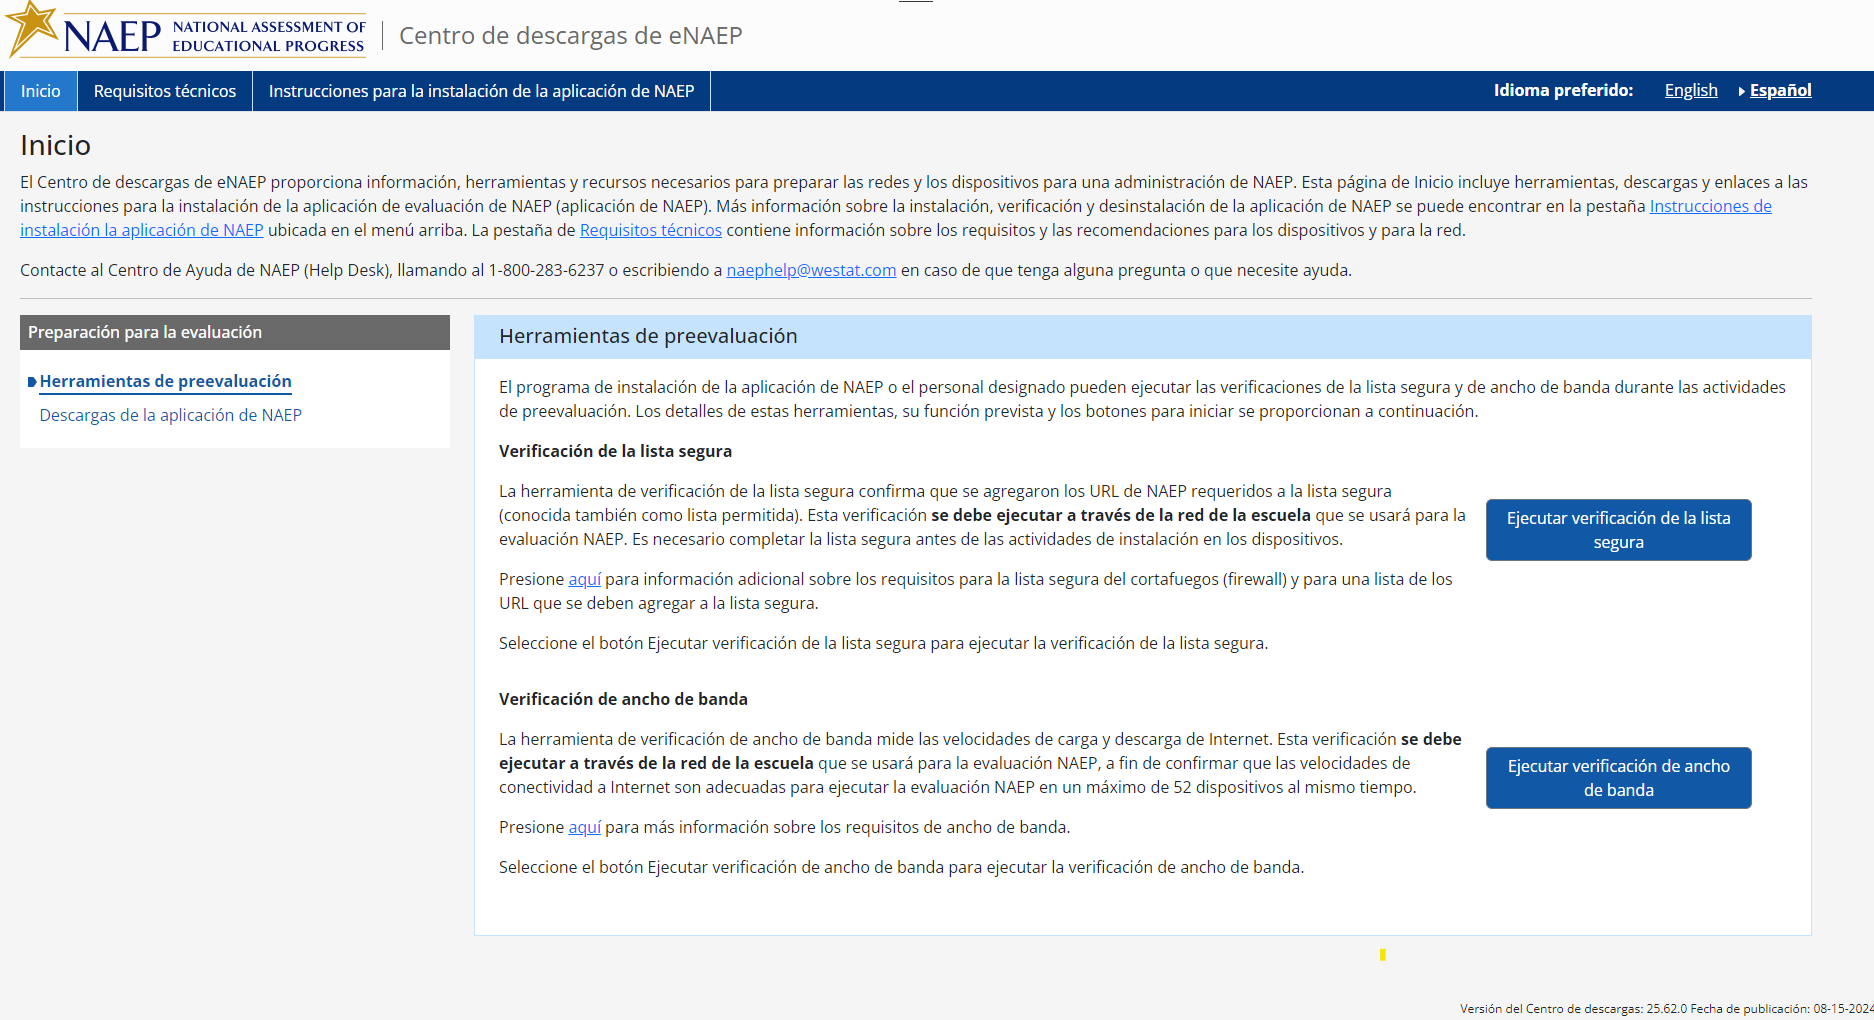
Task: Open the Requisitos técnicos link in intro text
Action: (x=651, y=230)
